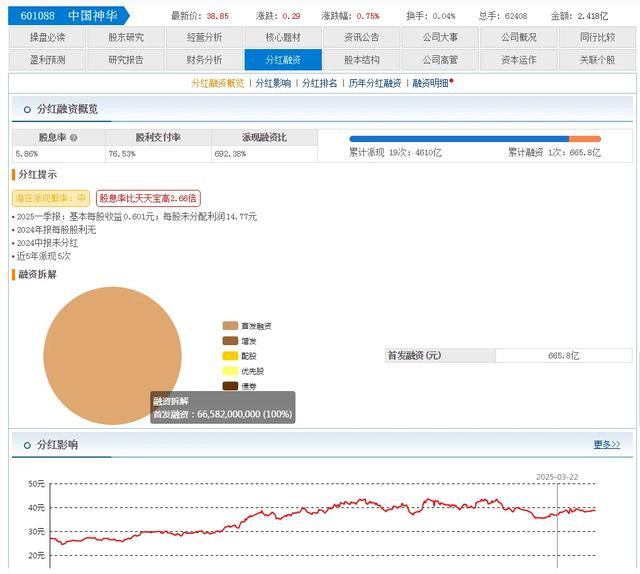The height and width of the screenshot is (574, 640).
Task: Click orange 累计融资 portion of bar
Action: (x=585, y=139)
